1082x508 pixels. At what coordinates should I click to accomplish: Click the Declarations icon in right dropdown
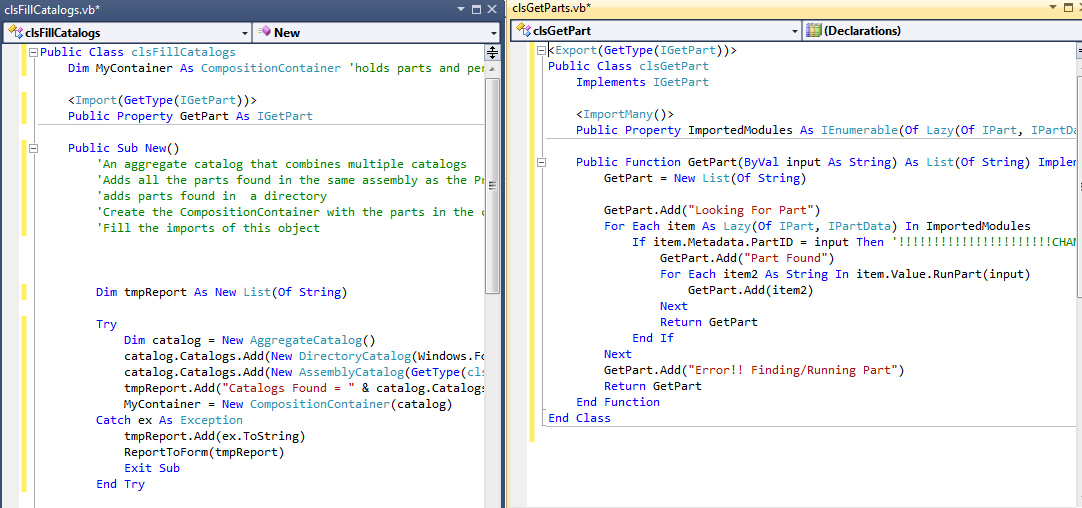coord(814,30)
